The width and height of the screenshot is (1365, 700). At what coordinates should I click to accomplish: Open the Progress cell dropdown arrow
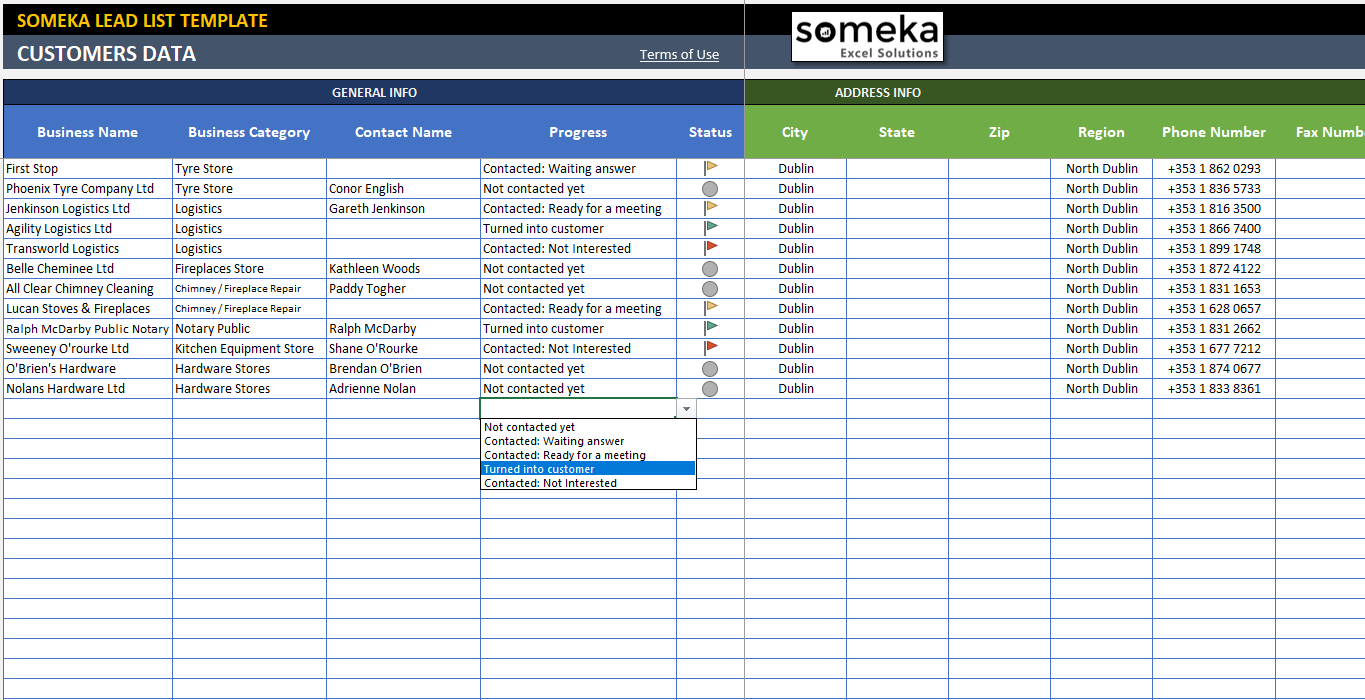coord(686,408)
